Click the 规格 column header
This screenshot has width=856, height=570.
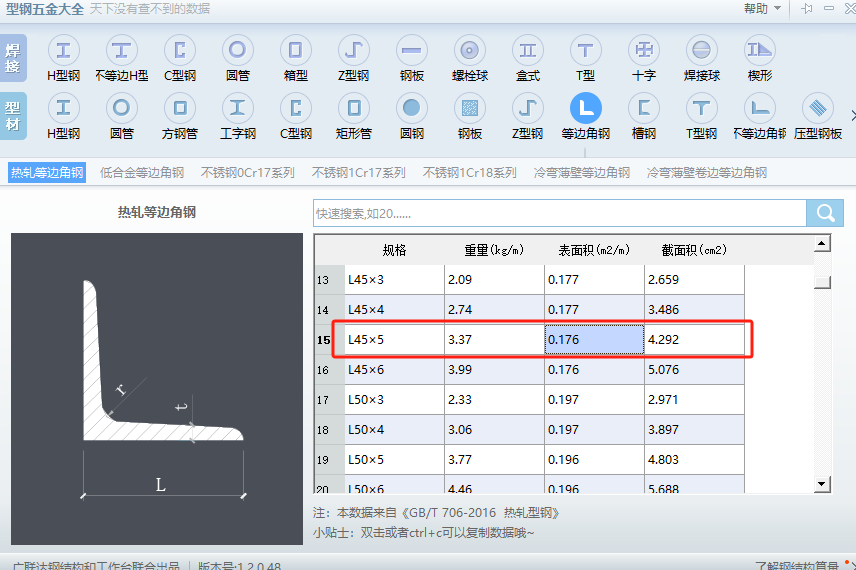394,250
